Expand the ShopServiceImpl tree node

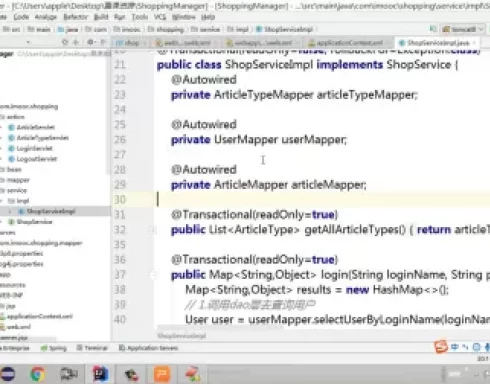pyautogui.click(x=10, y=211)
